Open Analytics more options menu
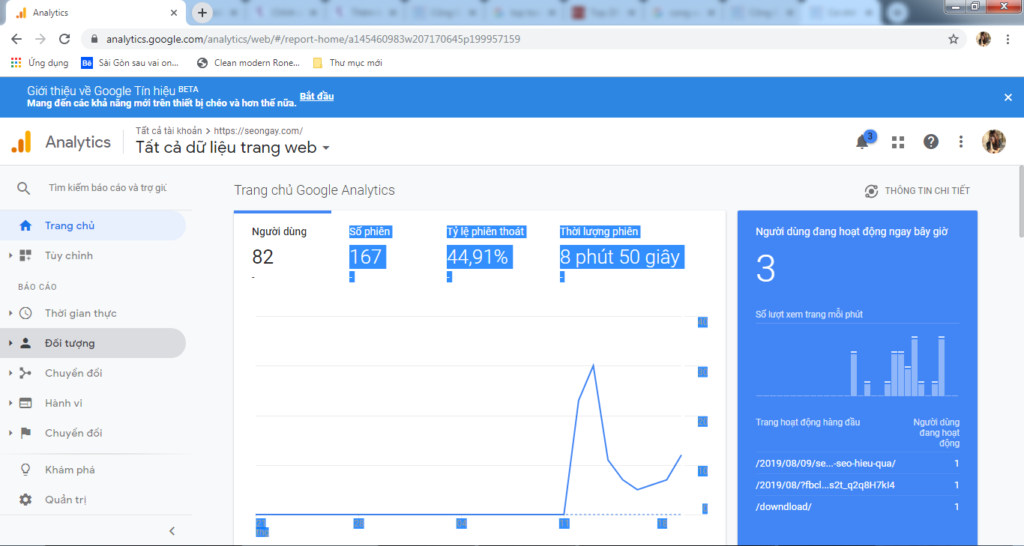 [x=961, y=142]
